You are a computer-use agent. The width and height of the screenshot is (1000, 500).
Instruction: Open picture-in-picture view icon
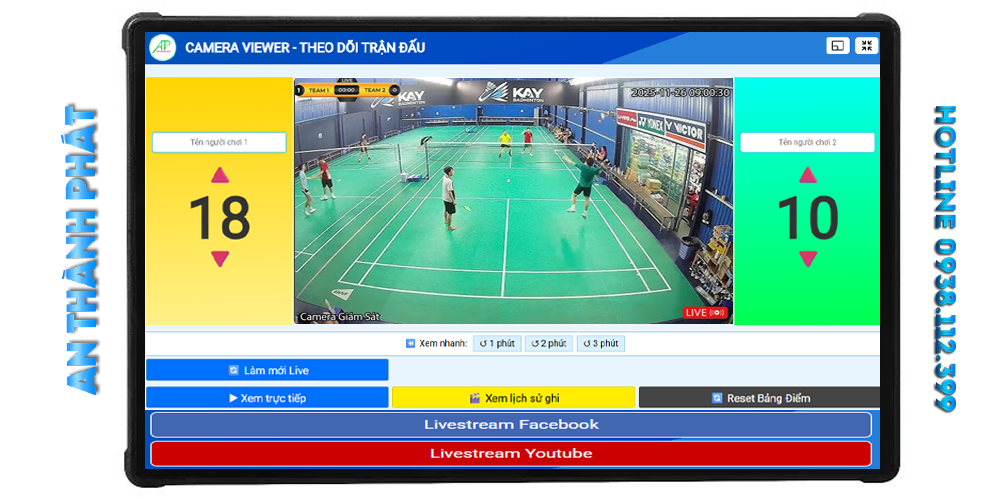click(x=838, y=45)
